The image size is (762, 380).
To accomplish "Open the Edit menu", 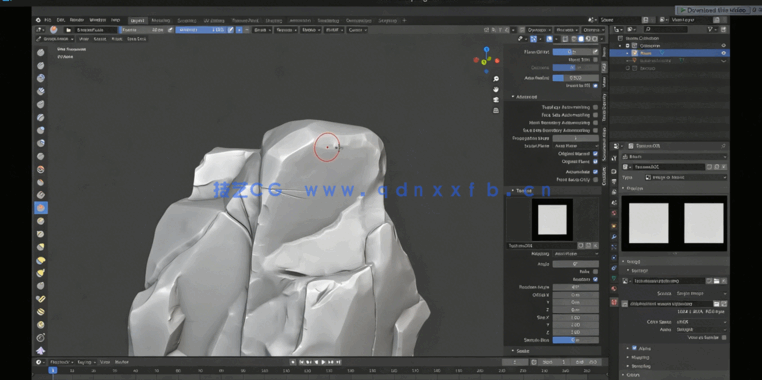I will point(61,20).
